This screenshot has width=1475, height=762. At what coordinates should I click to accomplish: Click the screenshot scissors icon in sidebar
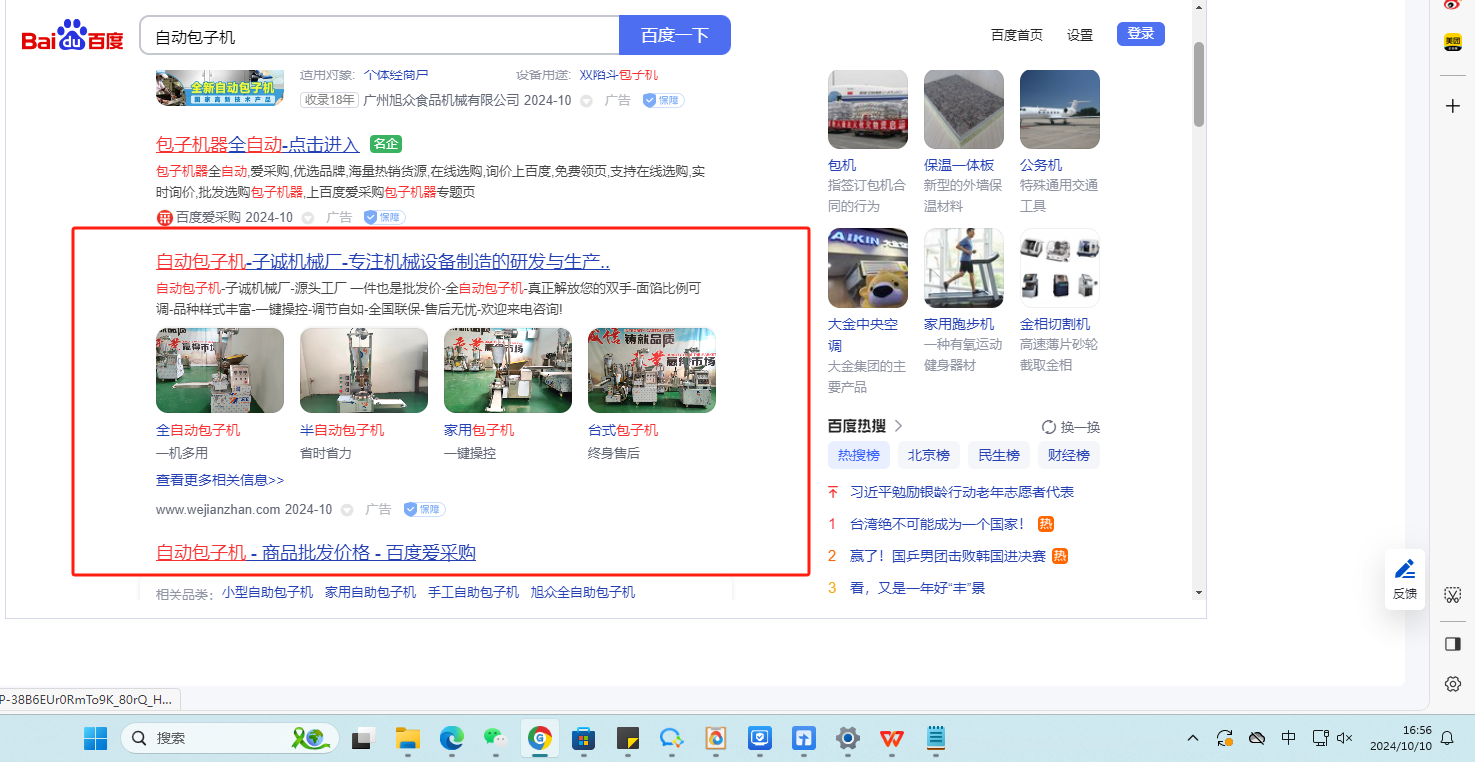click(1453, 595)
